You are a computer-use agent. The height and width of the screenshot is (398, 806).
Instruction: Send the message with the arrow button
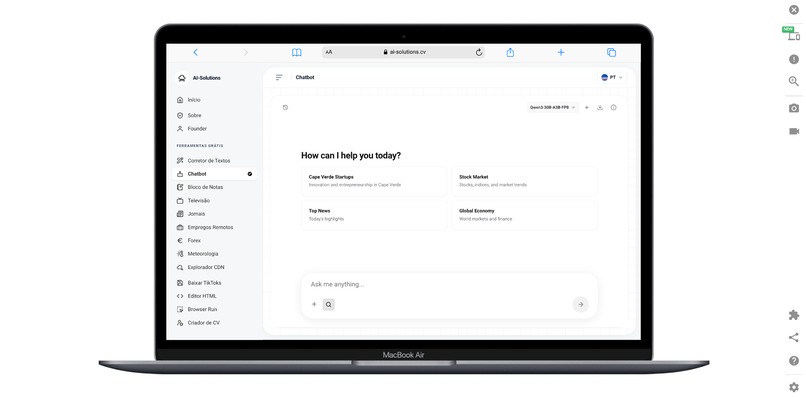(x=580, y=304)
